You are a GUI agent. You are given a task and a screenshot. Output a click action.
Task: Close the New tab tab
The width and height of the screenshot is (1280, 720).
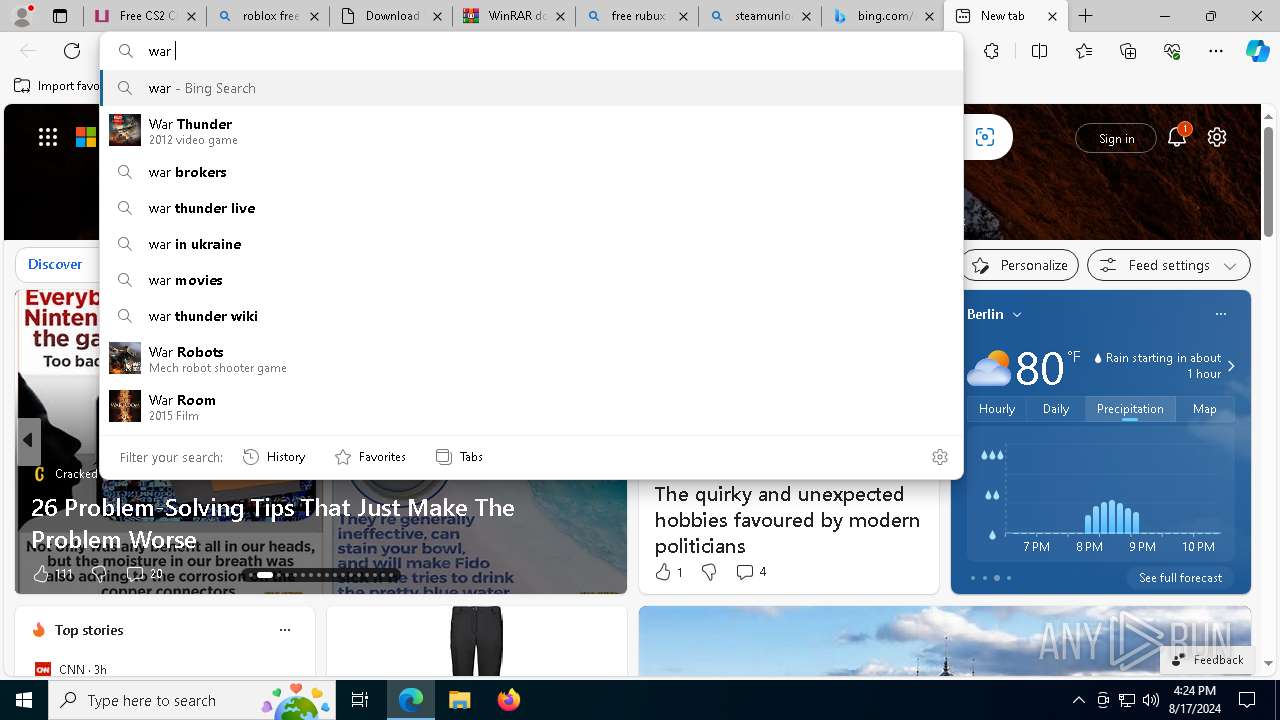click(1052, 16)
